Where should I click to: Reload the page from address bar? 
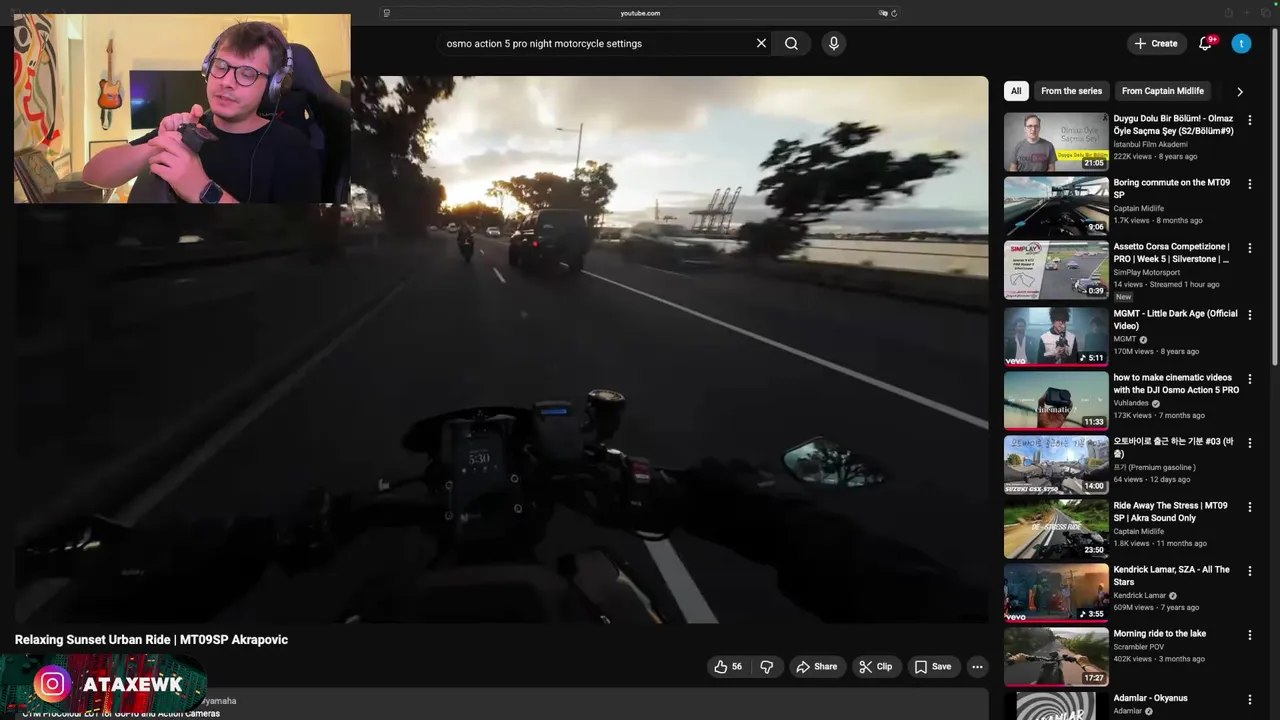click(894, 13)
